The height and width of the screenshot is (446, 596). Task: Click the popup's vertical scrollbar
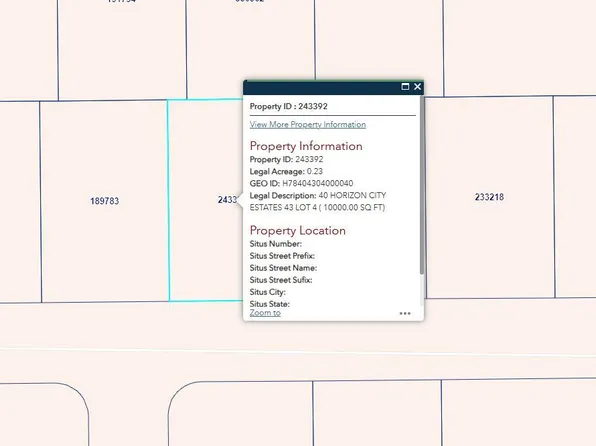point(422,185)
